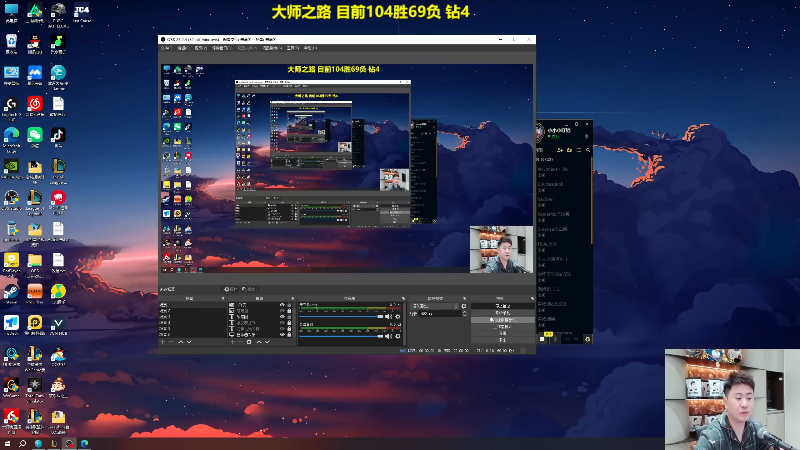Pop out the Sources dock panel

[292, 298]
